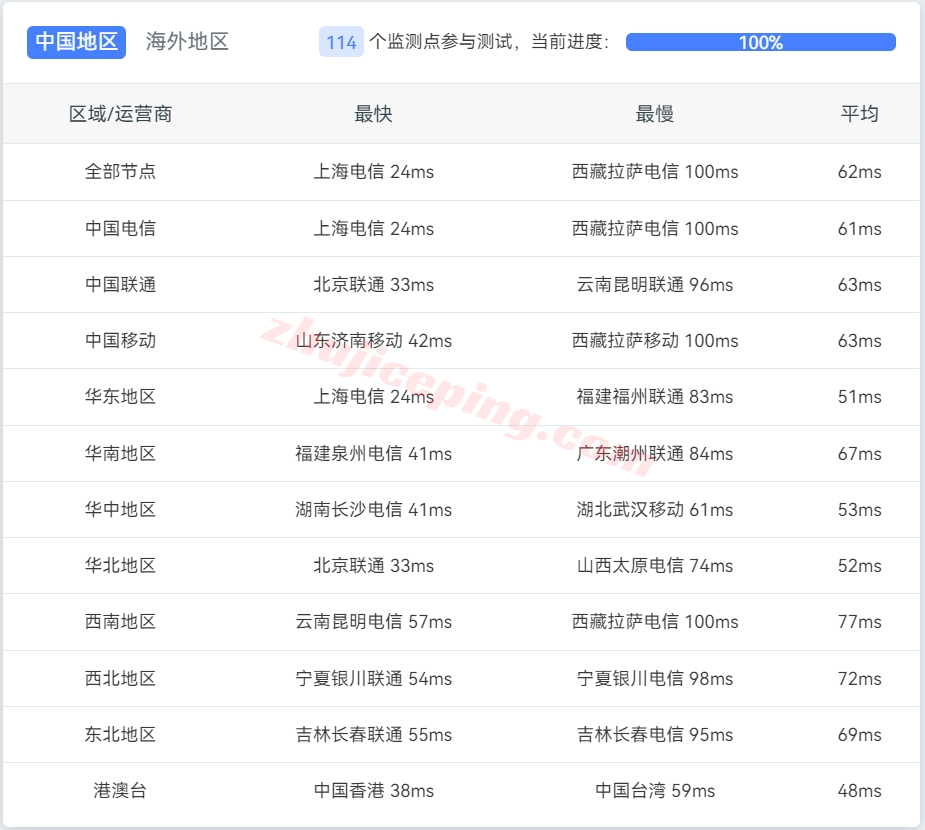
Task: Click the 云南昆明联通 96ms cell
Action: [x=655, y=284]
